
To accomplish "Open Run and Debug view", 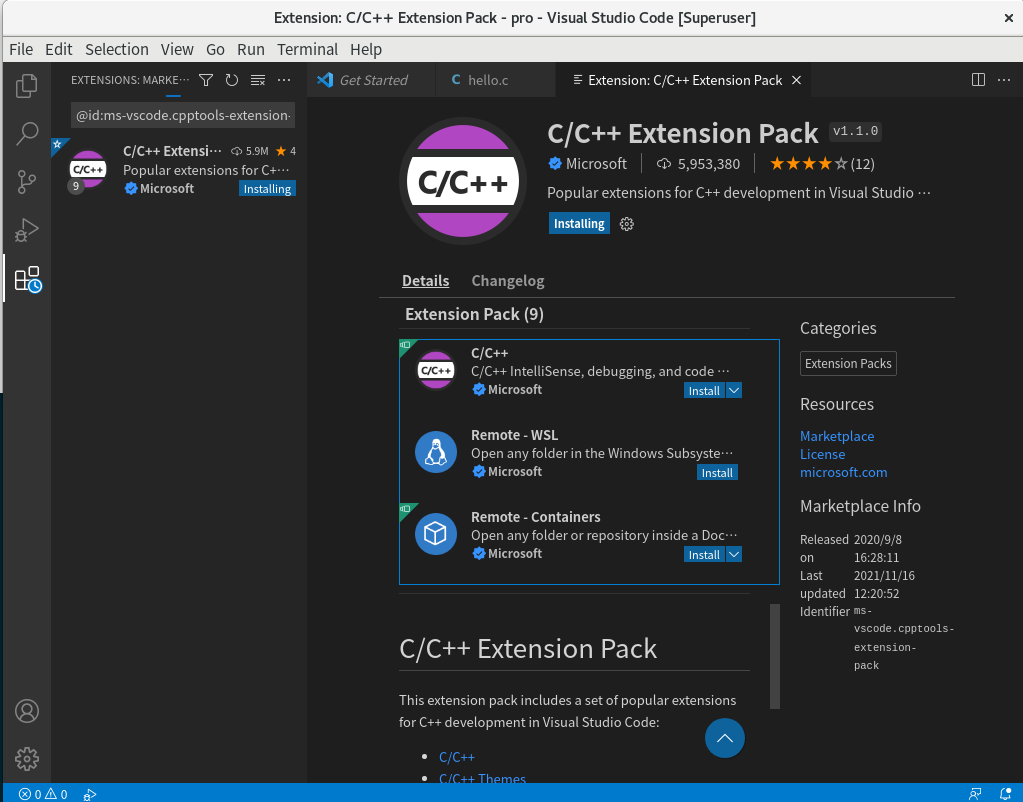I will (x=27, y=230).
